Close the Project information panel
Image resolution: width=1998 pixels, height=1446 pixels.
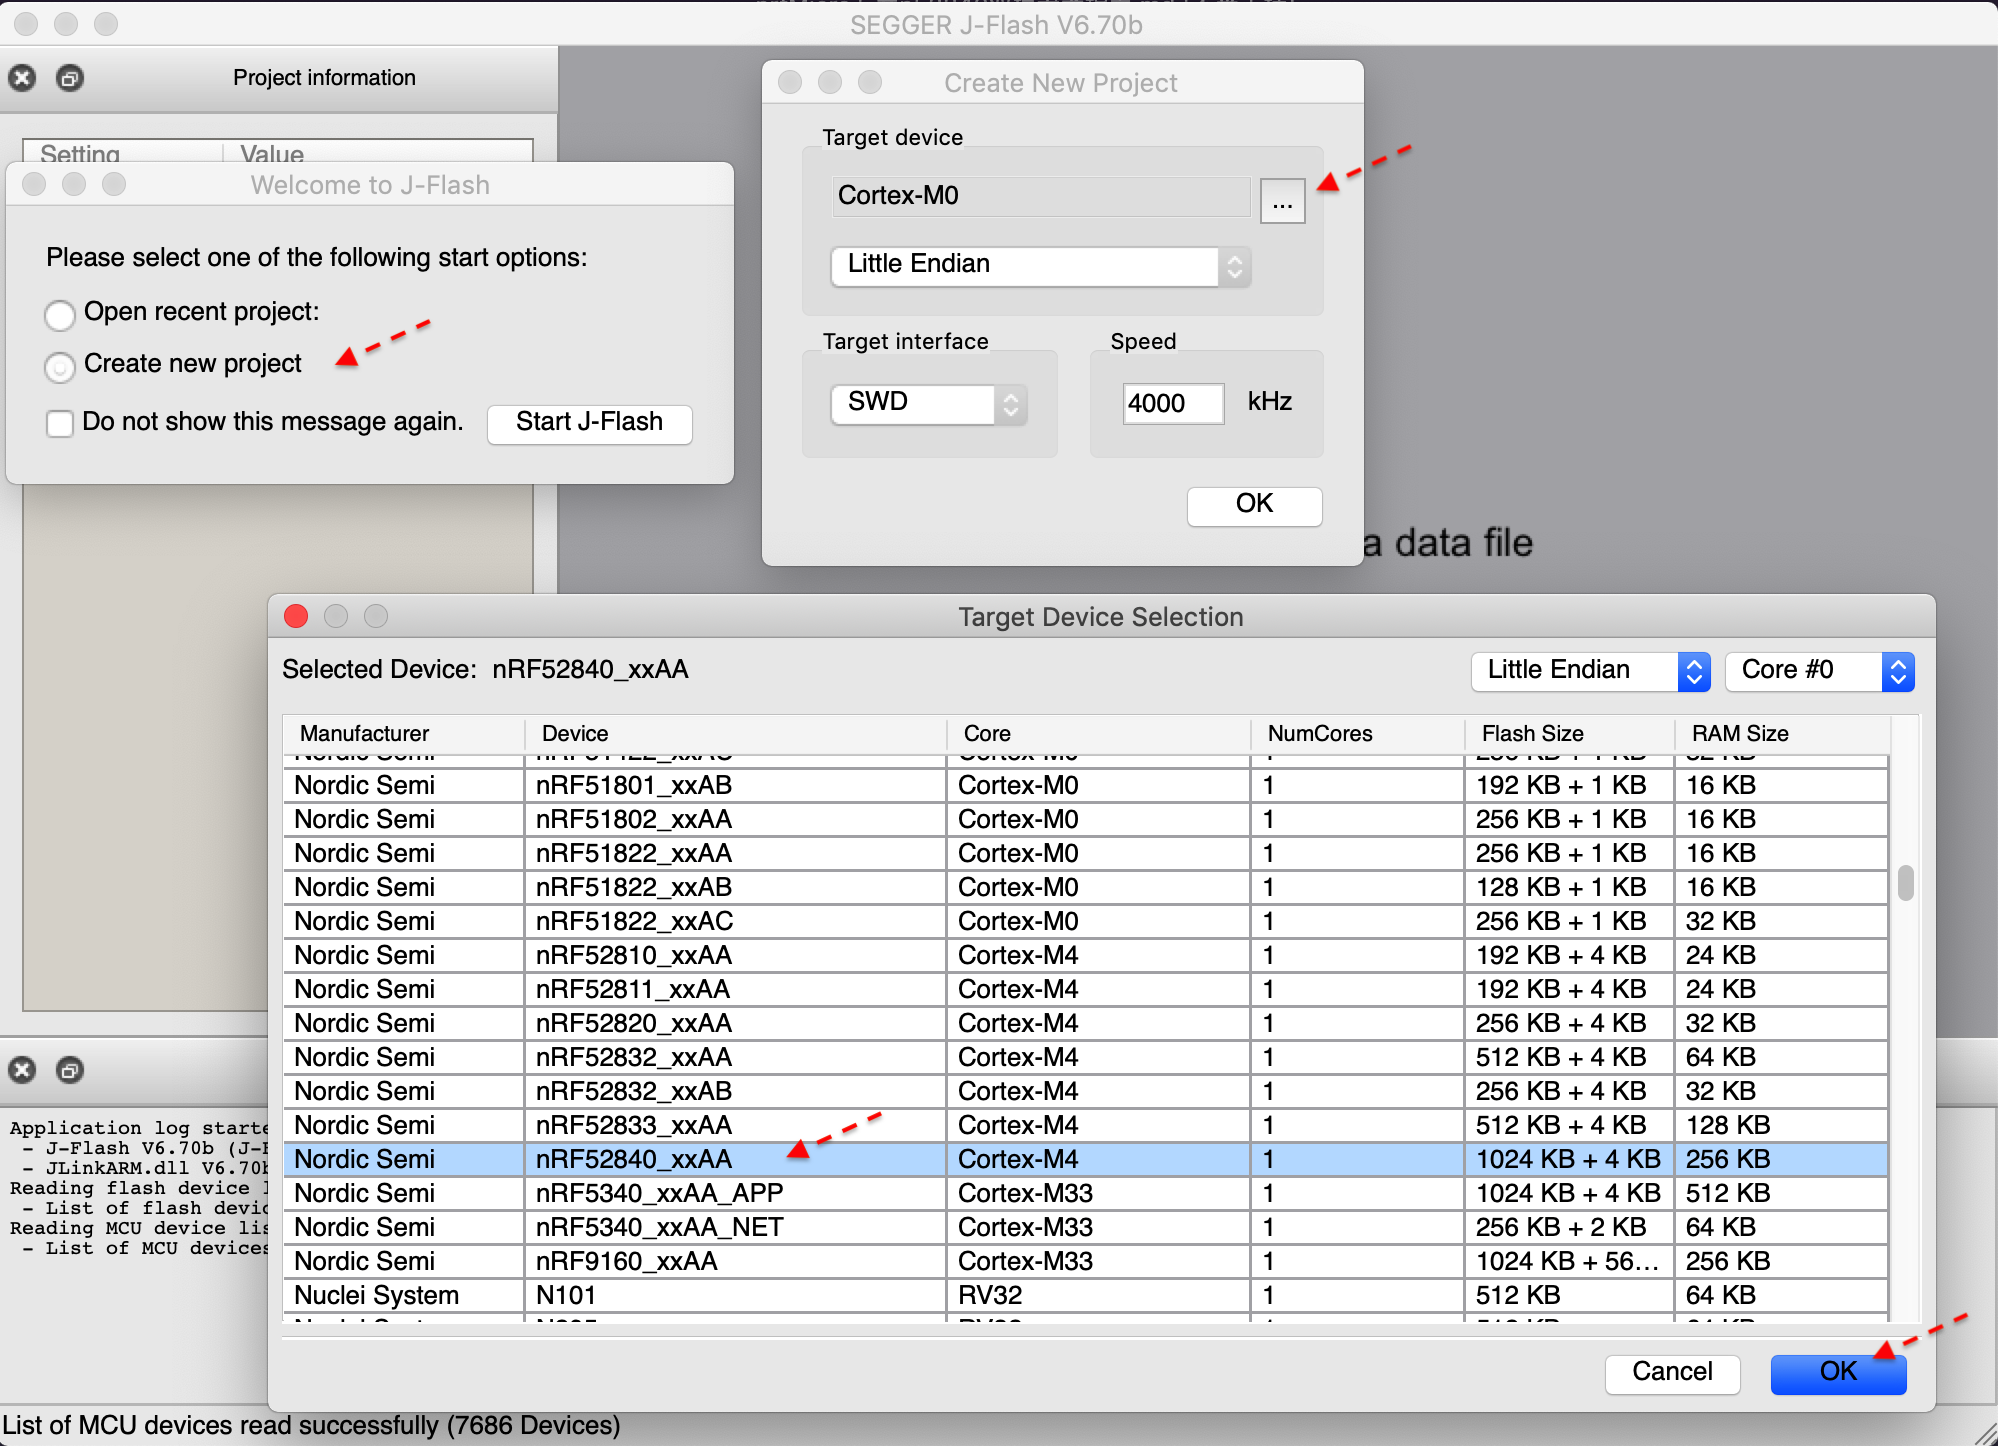22,78
